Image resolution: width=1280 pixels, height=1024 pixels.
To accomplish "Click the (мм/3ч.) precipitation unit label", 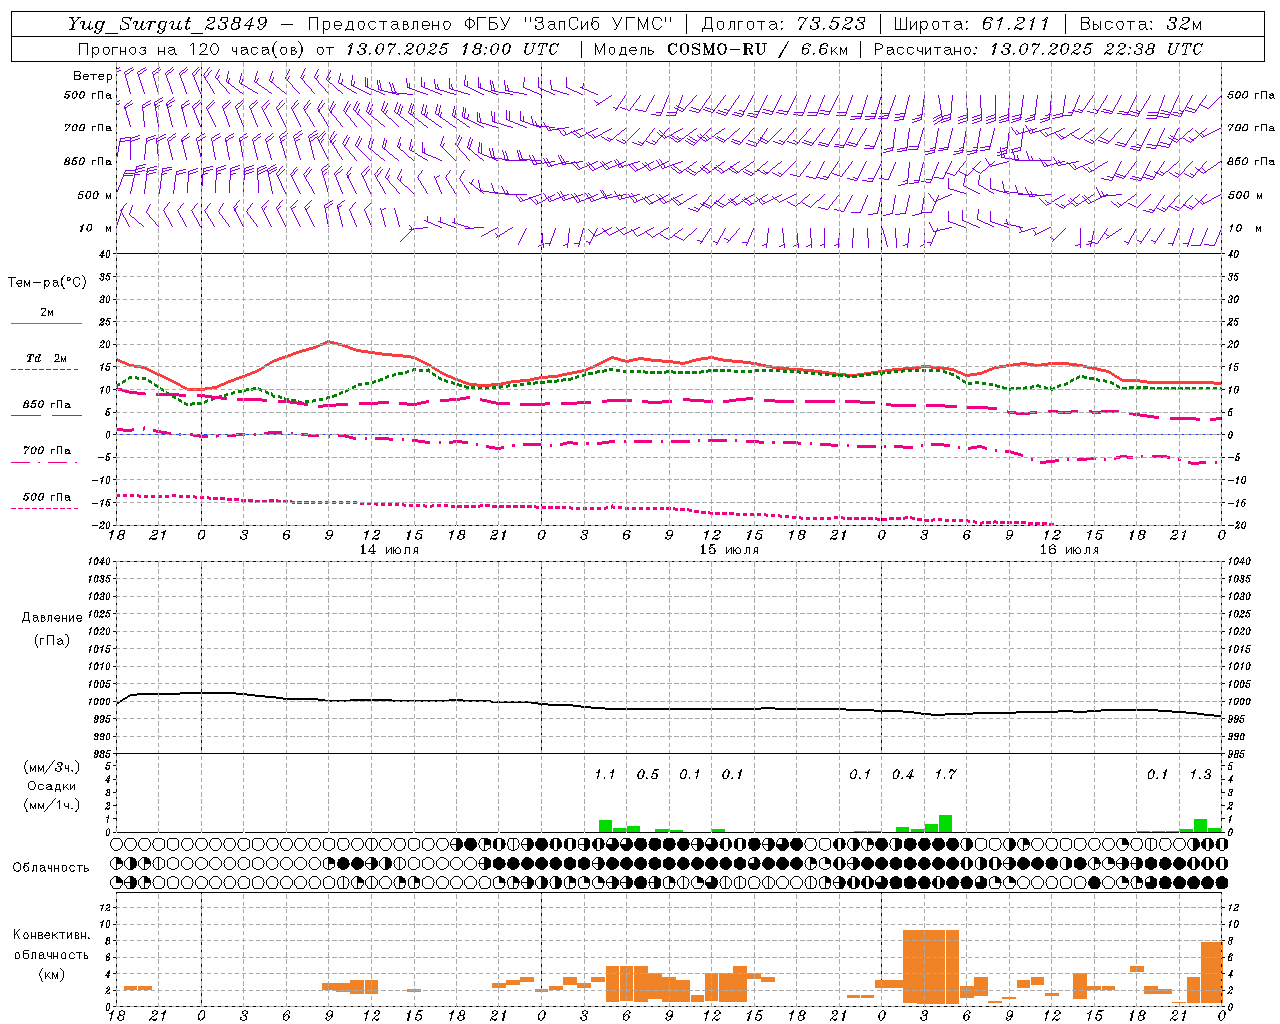I will click(52, 768).
